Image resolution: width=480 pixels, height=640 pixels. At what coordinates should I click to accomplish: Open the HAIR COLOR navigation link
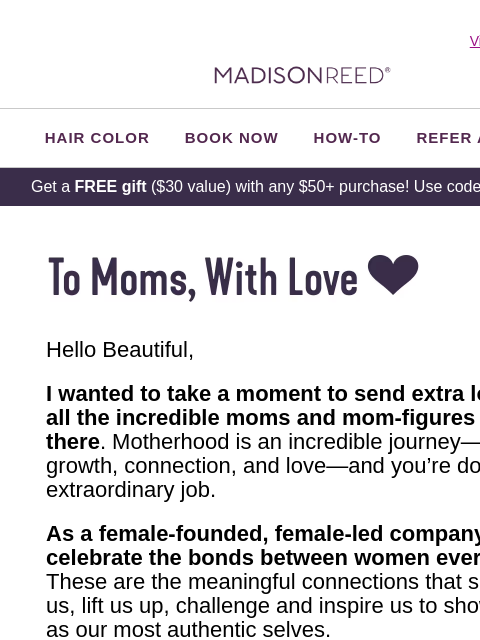coord(97,138)
